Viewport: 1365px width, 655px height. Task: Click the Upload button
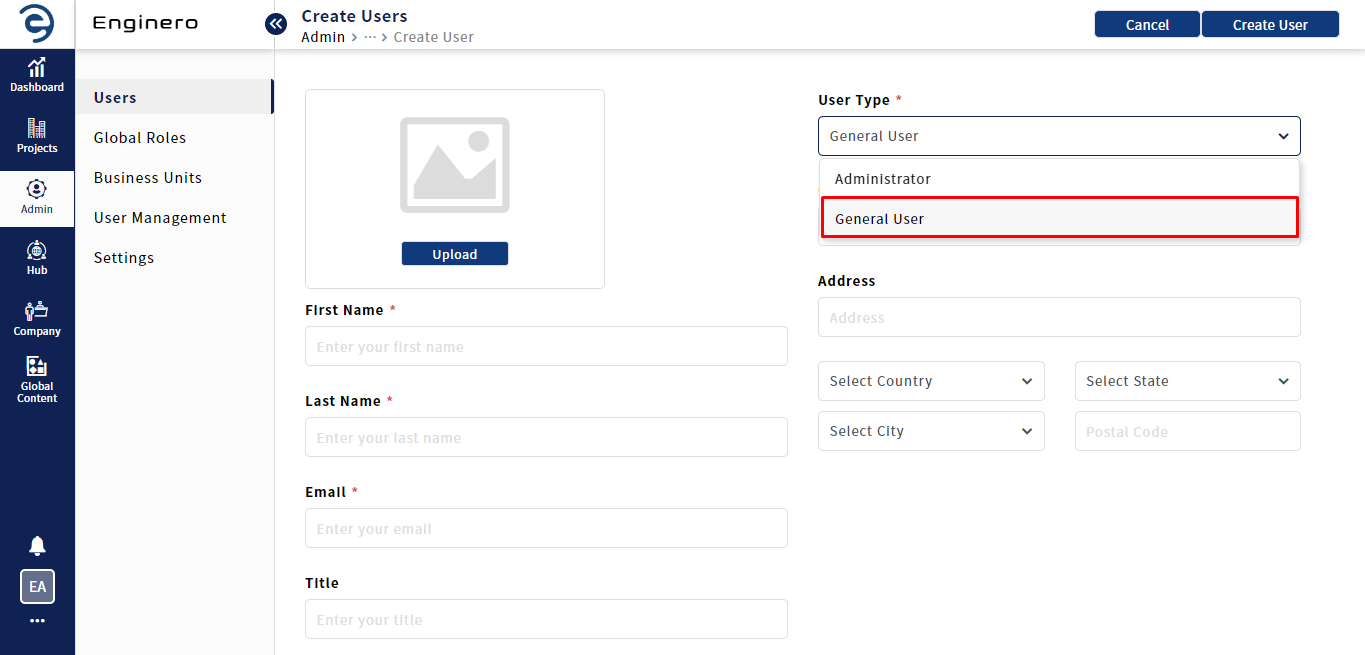[x=455, y=254]
